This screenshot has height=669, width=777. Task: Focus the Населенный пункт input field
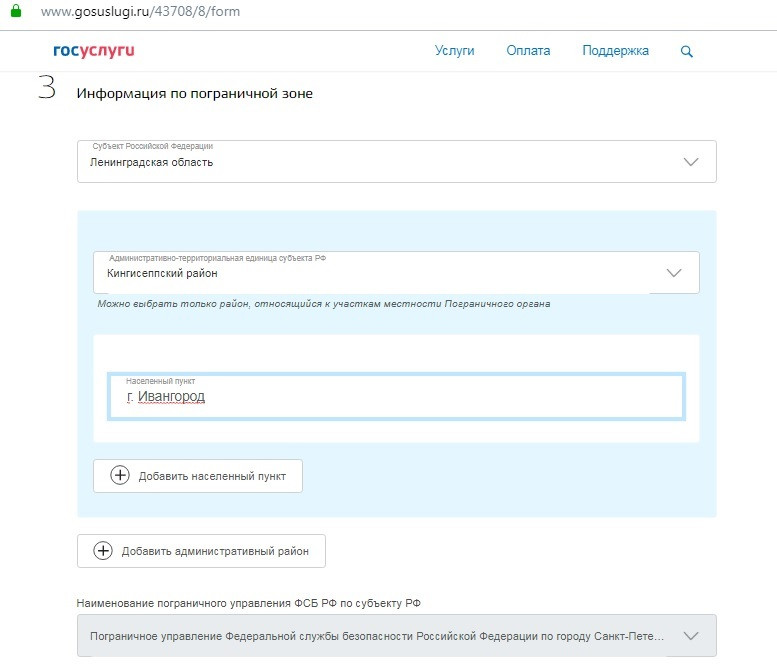396,396
